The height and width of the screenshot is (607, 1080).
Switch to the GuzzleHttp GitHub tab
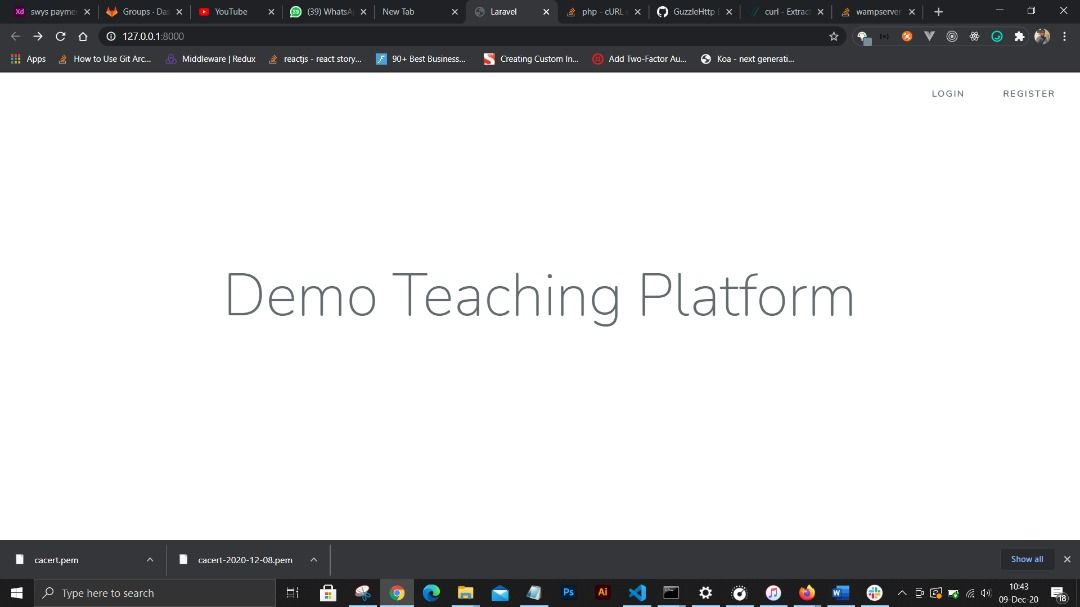(x=693, y=12)
